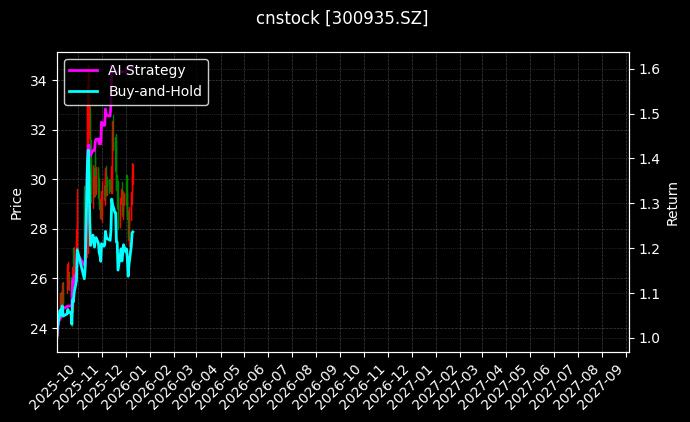This screenshot has width=690, height=422.
Task: Click the 24 price tick label
Action: click(x=41, y=329)
